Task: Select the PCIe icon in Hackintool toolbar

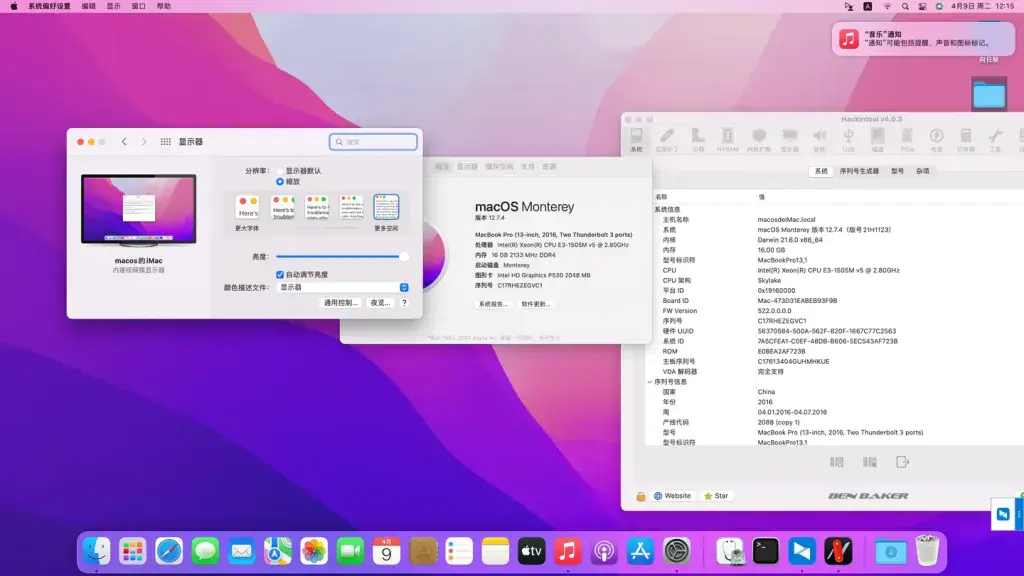Action: click(x=907, y=139)
